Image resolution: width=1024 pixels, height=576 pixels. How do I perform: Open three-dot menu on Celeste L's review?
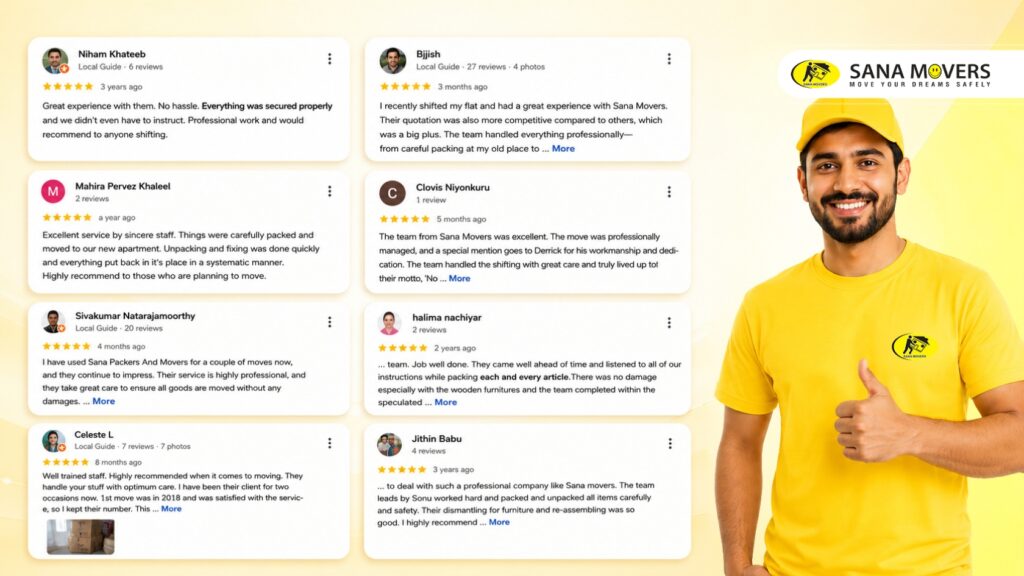(x=330, y=443)
